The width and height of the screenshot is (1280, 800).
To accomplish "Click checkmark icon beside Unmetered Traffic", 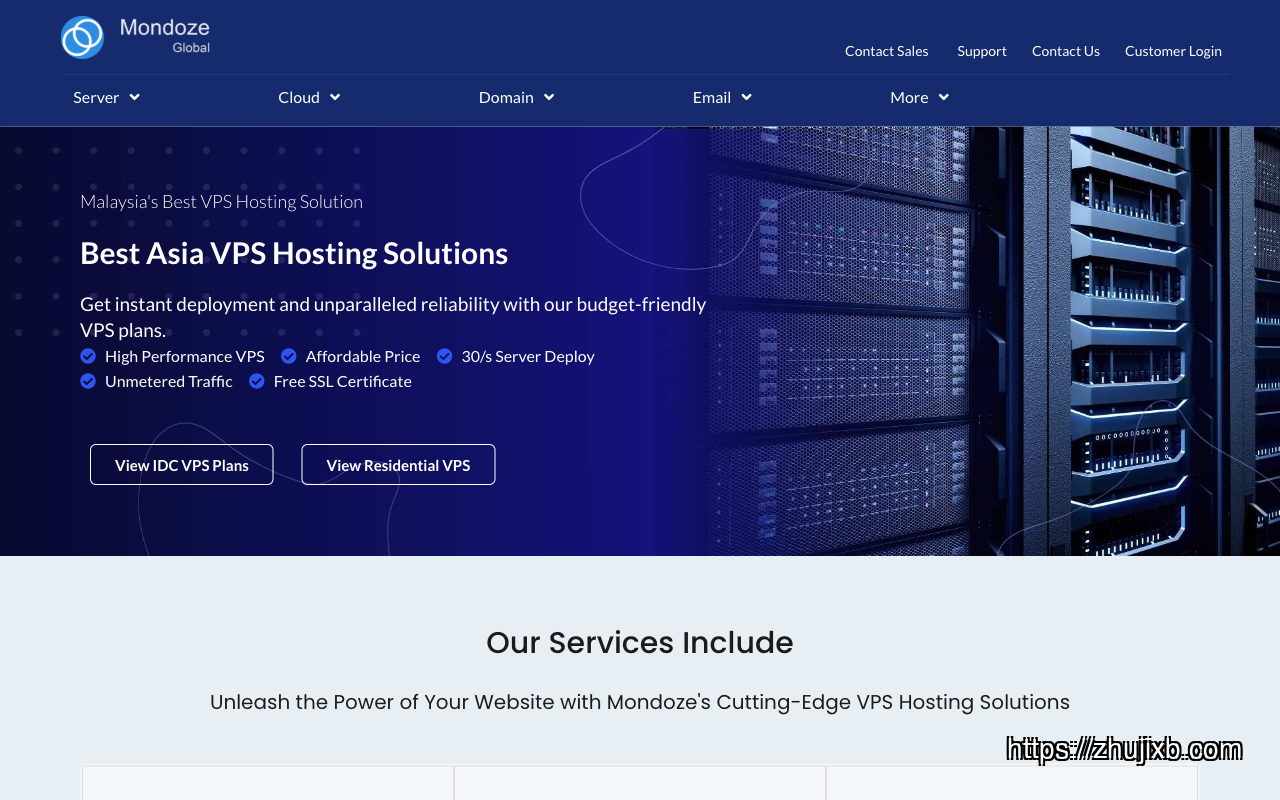I will tap(88, 381).
